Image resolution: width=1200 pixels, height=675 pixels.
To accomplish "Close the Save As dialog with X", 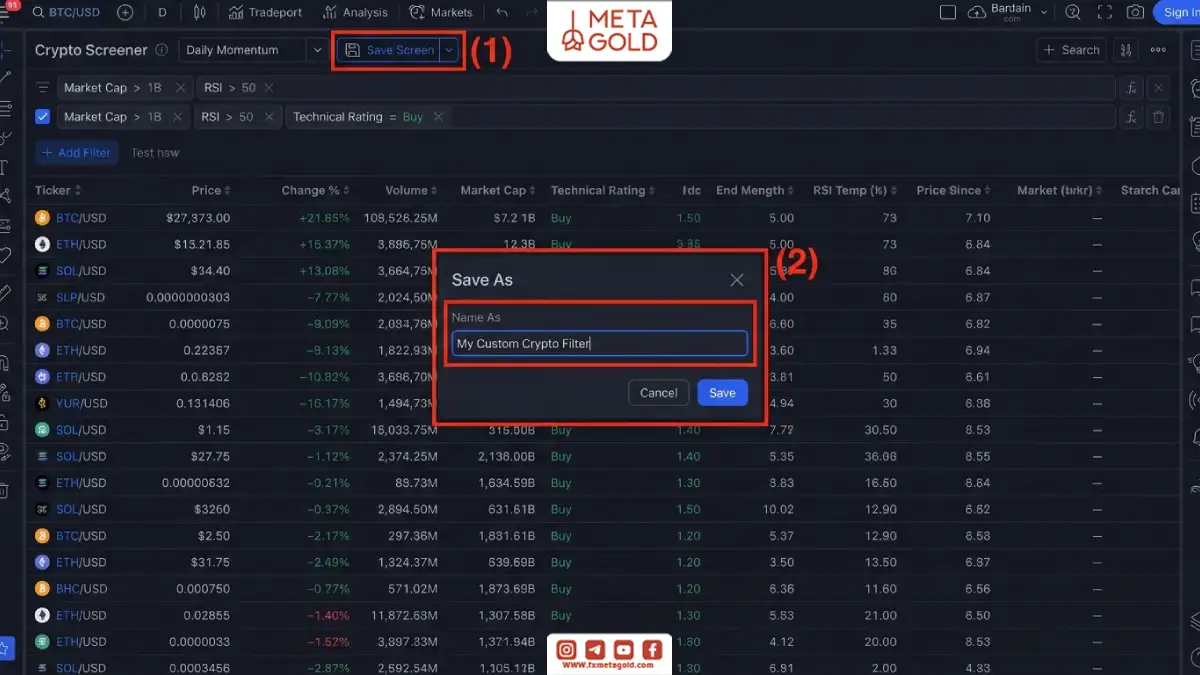I will pyautogui.click(x=737, y=280).
